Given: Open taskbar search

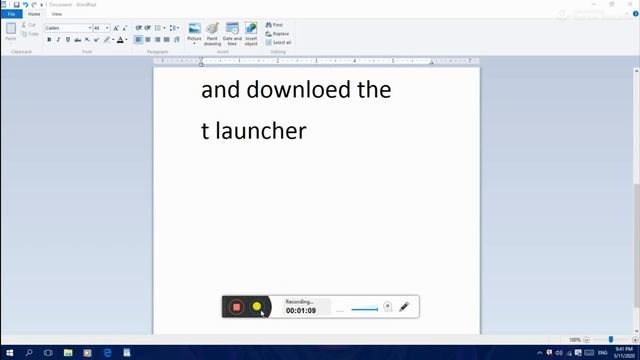Looking at the screenshot, I should (29, 353).
